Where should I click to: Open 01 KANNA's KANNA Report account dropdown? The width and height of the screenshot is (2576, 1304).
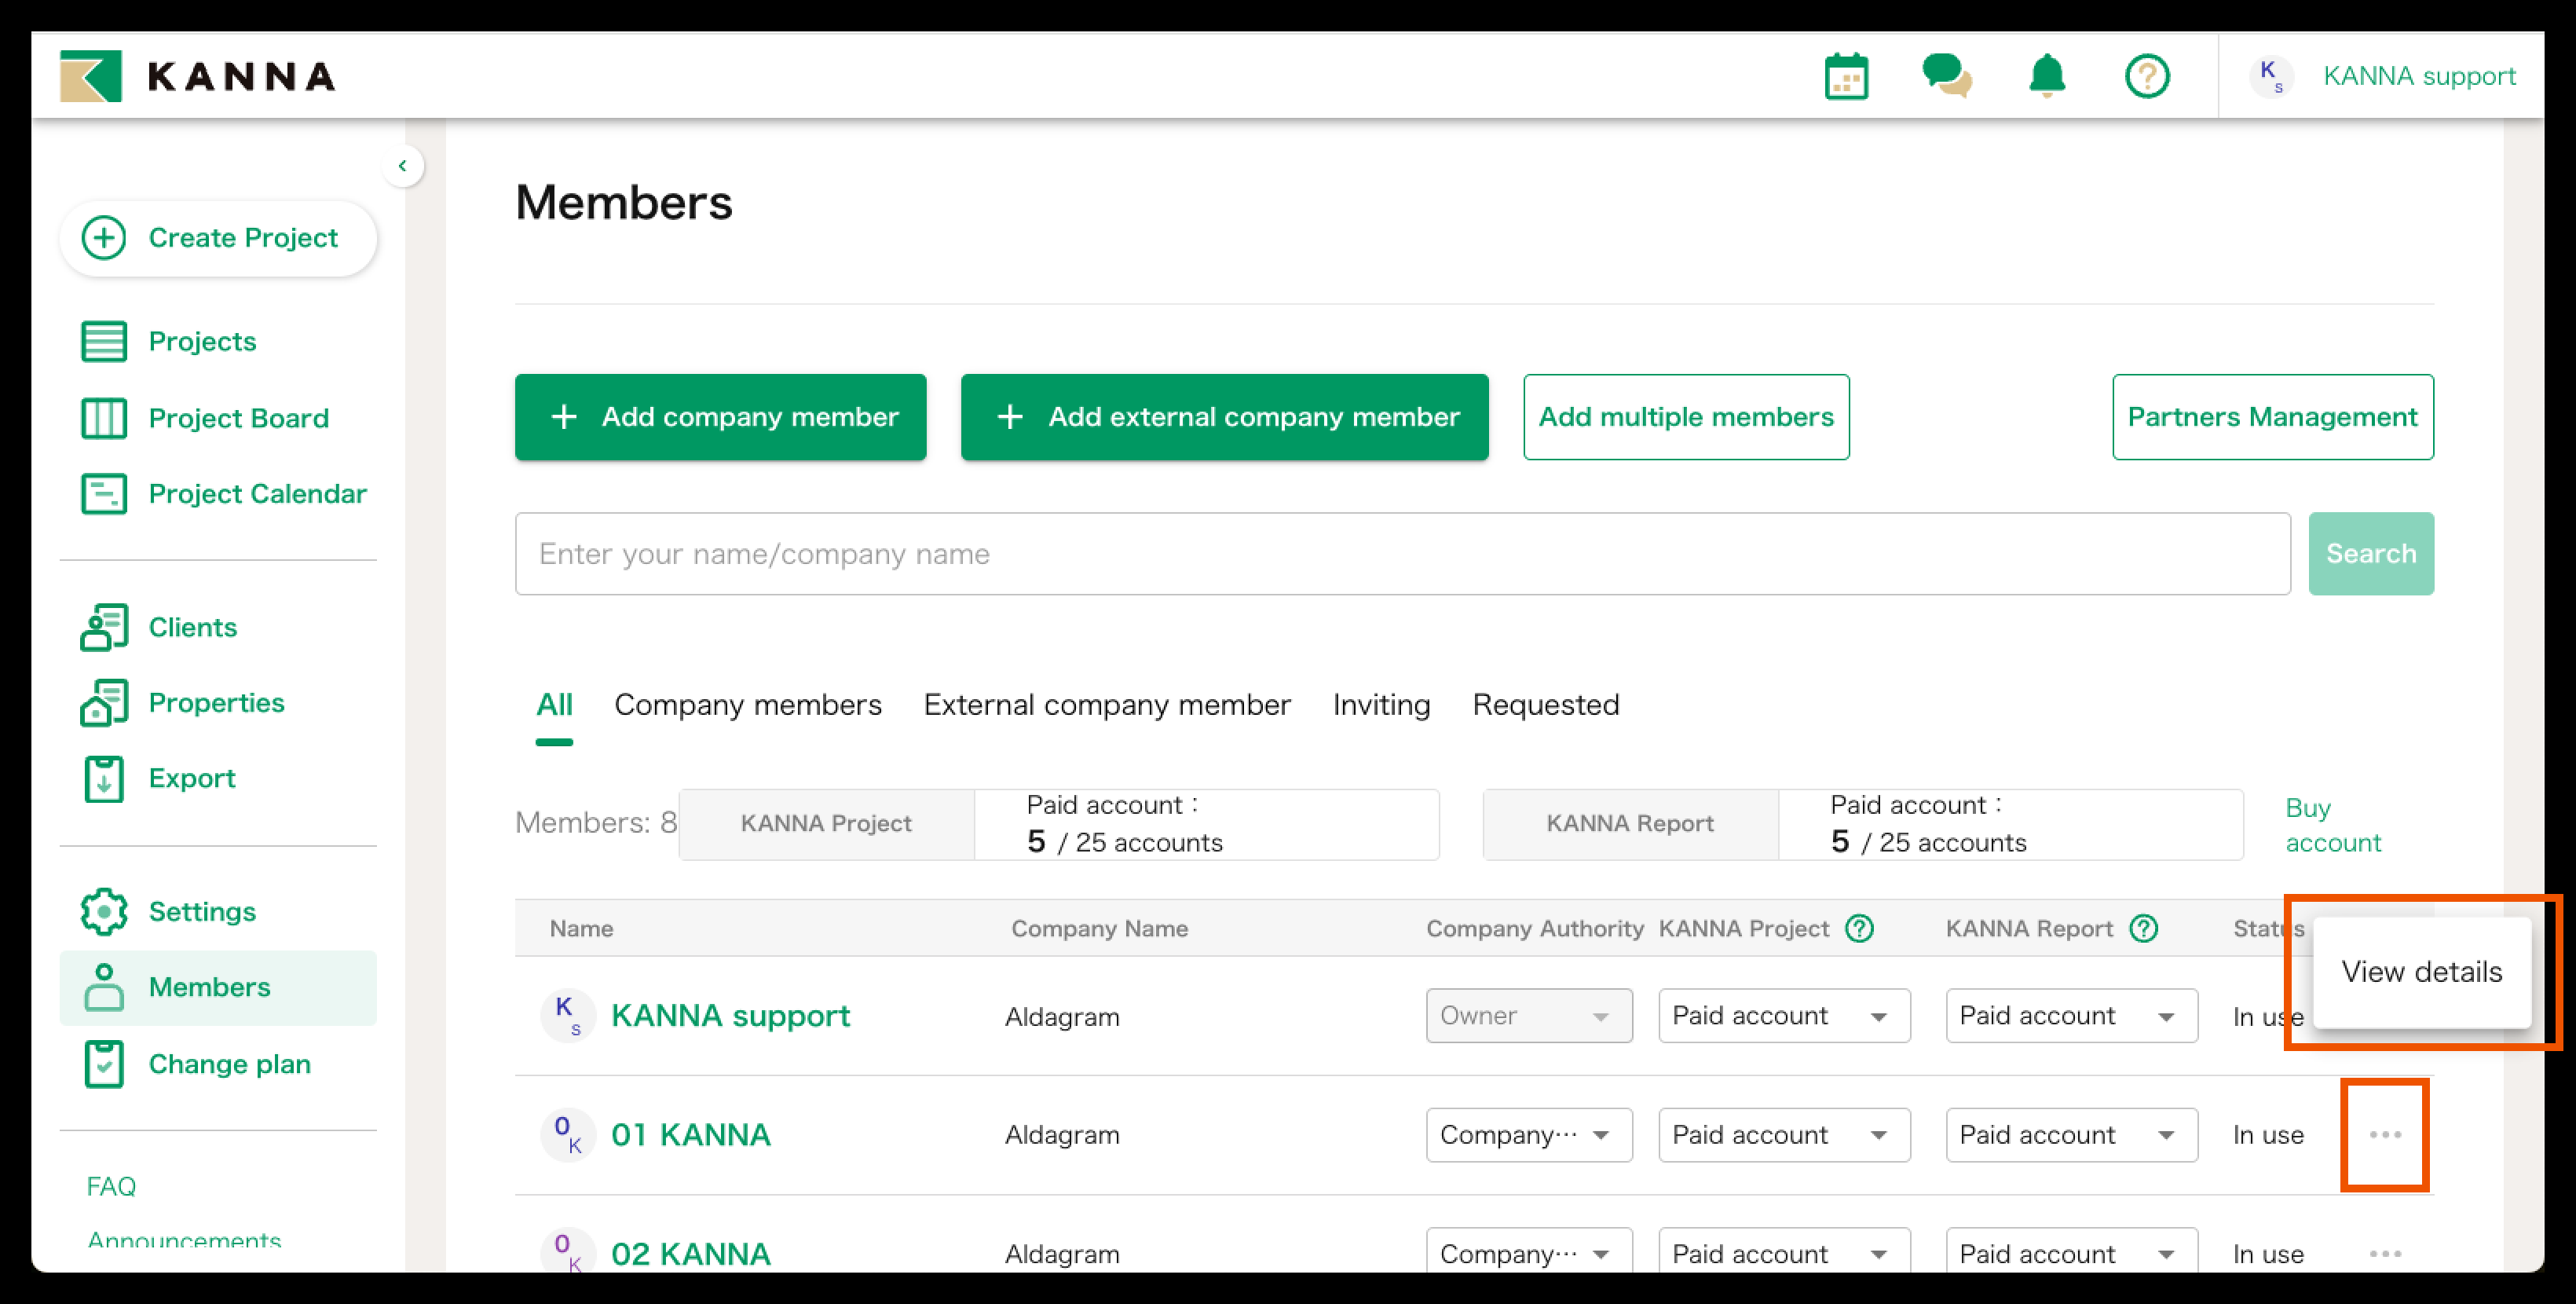(x=2070, y=1134)
